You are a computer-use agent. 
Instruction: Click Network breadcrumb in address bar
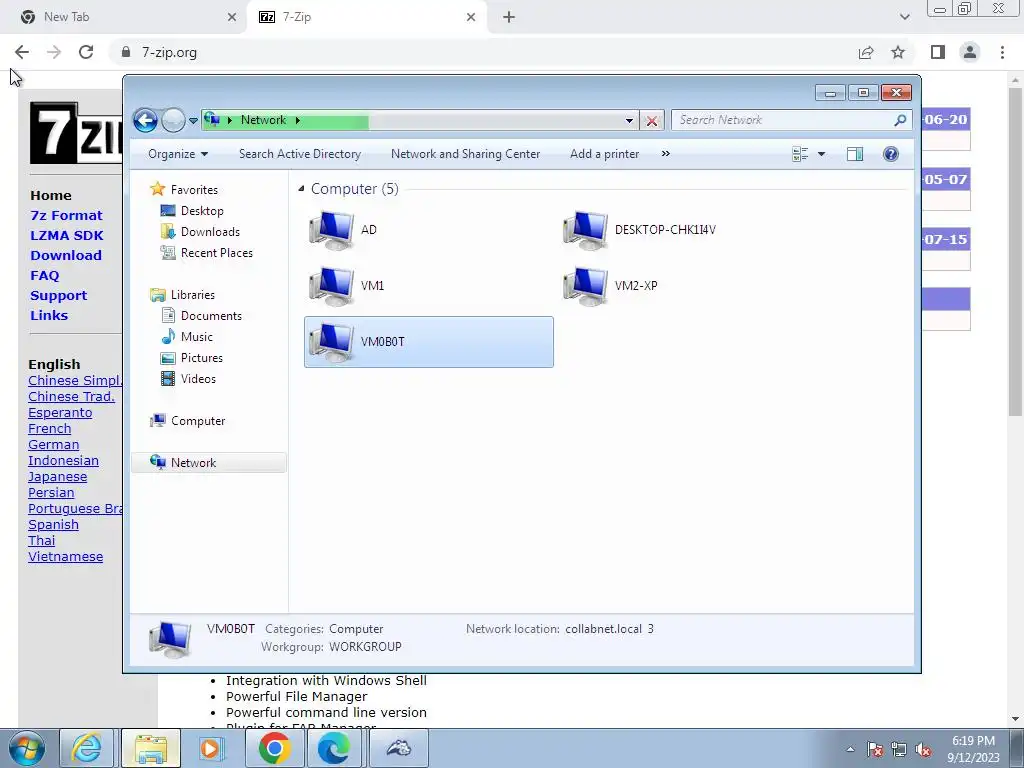263,120
